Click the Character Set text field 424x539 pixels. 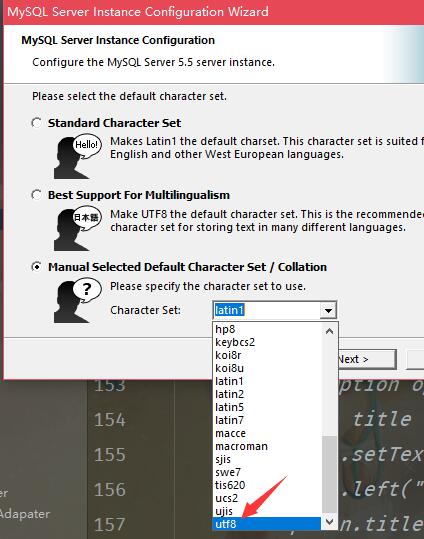point(267,310)
